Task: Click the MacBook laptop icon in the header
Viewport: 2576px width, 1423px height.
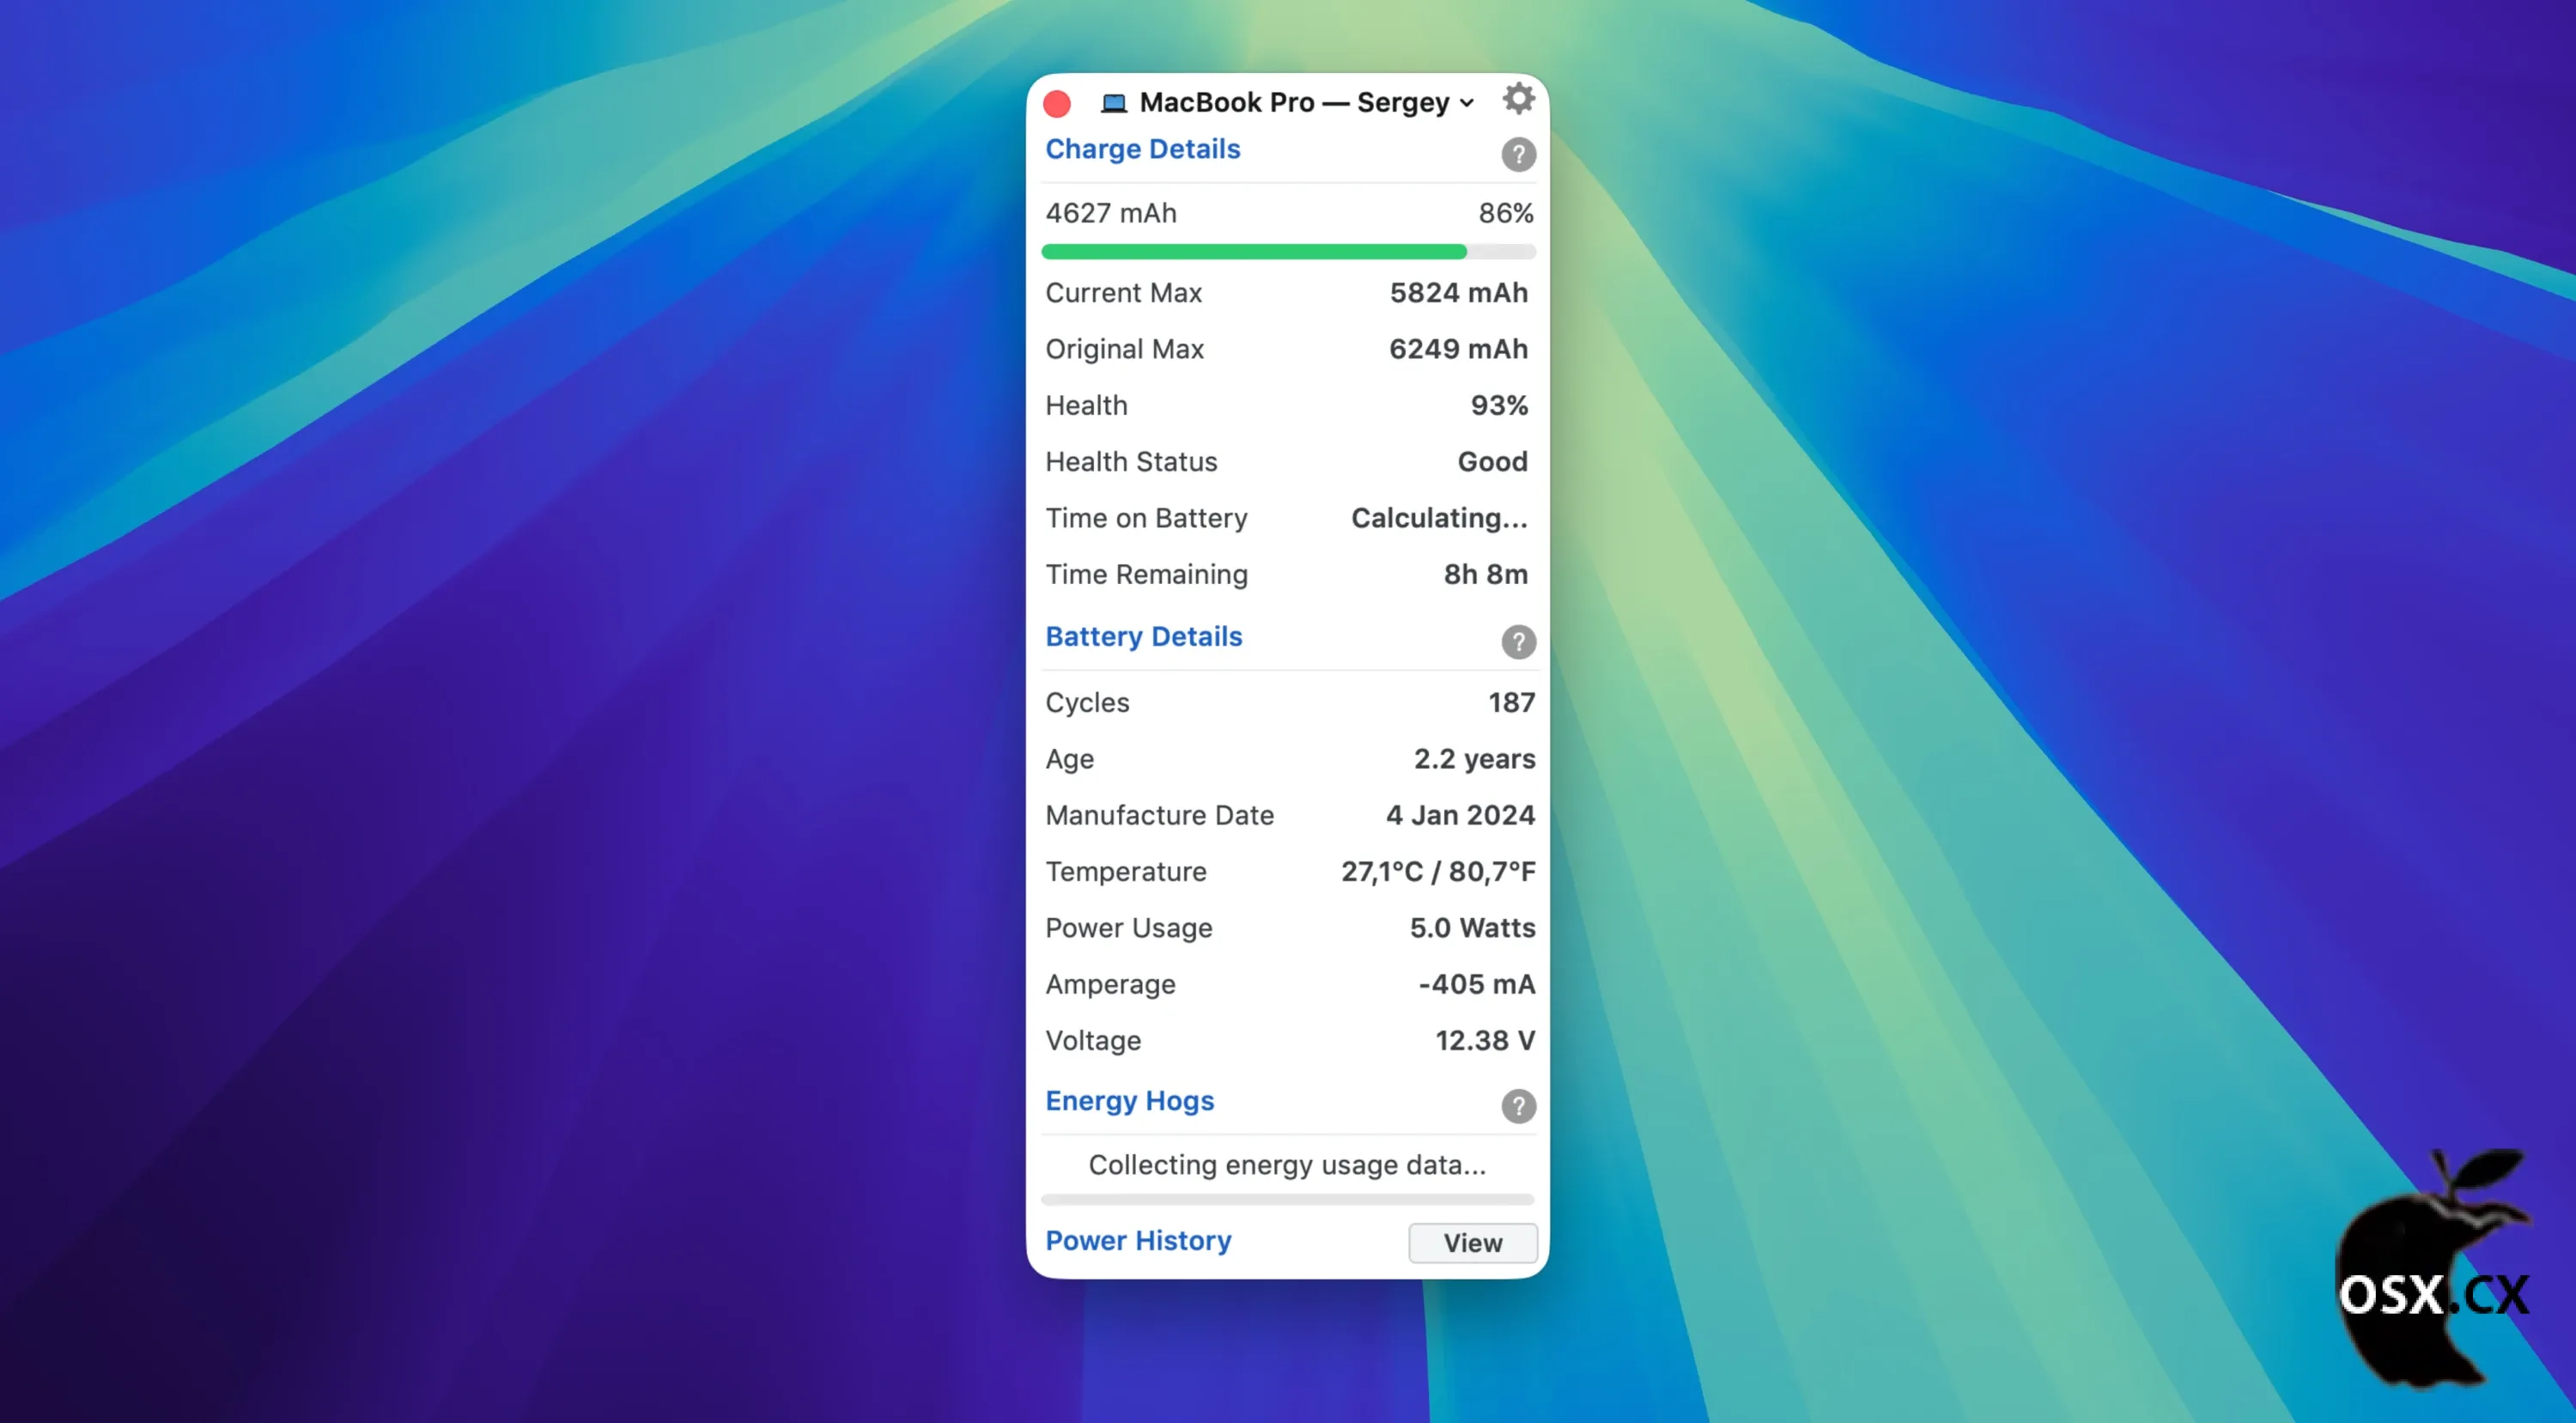Action: tap(1111, 101)
